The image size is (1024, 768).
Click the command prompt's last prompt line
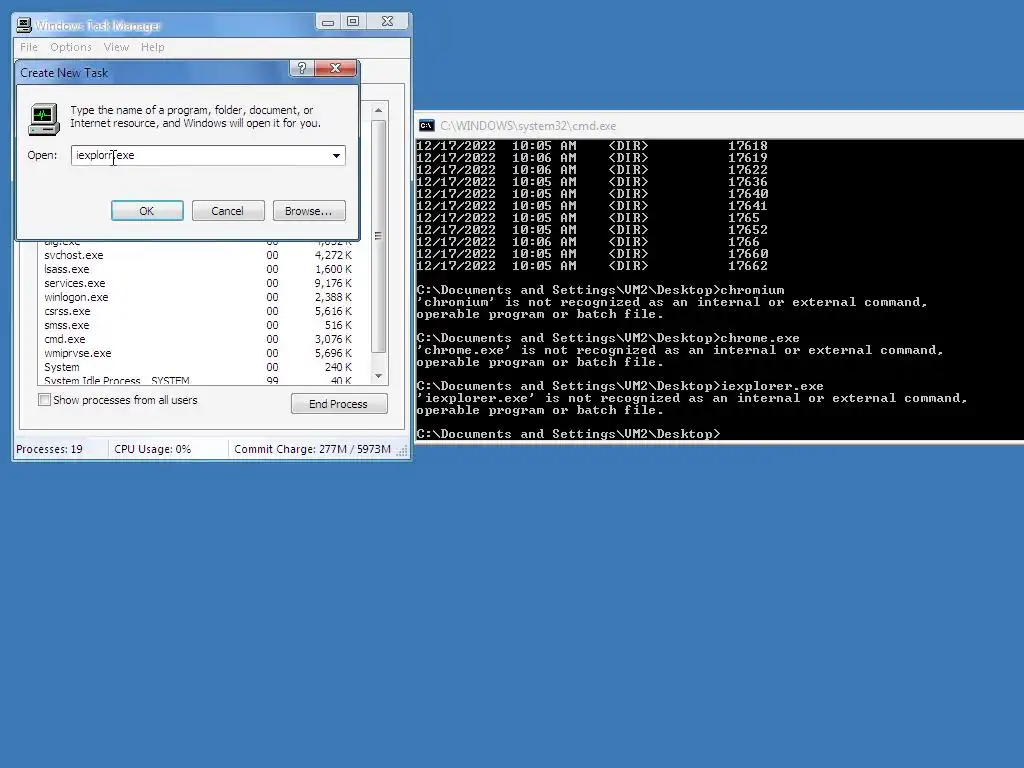tap(568, 434)
